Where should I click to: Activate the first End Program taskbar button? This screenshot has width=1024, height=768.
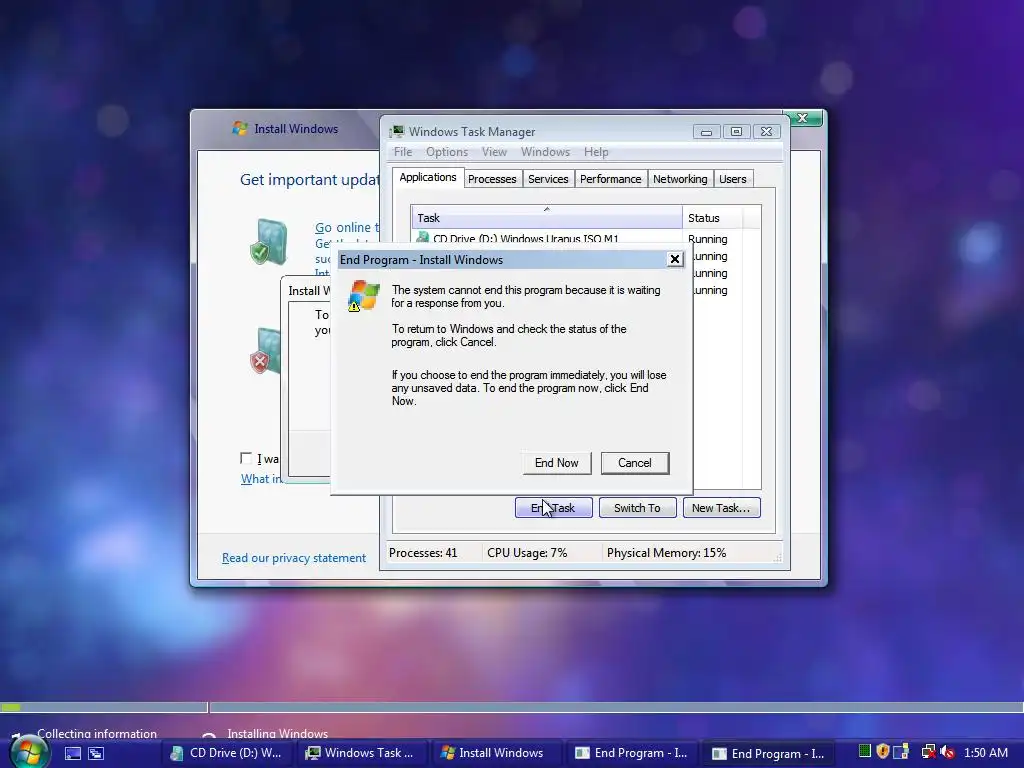click(x=631, y=753)
